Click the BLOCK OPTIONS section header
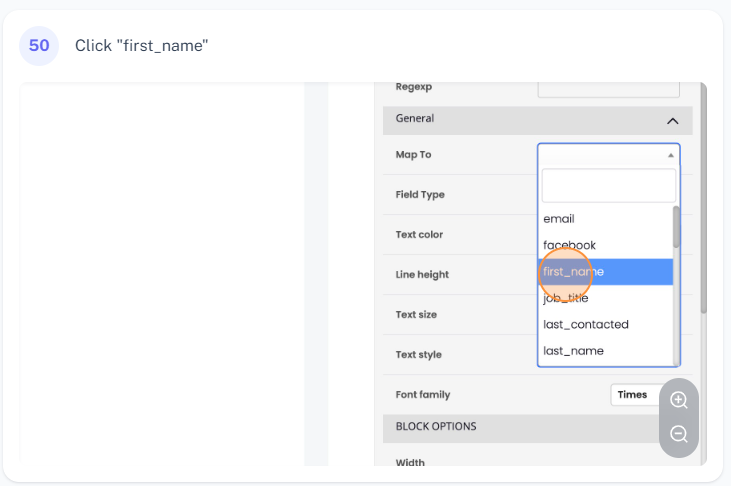 pyautogui.click(x=436, y=427)
